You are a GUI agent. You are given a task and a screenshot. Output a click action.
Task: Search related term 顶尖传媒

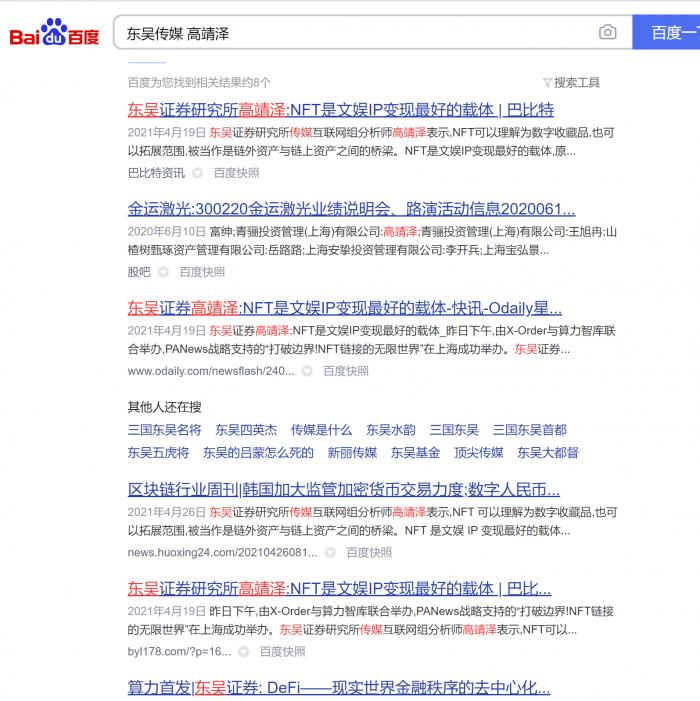[x=478, y=452]
